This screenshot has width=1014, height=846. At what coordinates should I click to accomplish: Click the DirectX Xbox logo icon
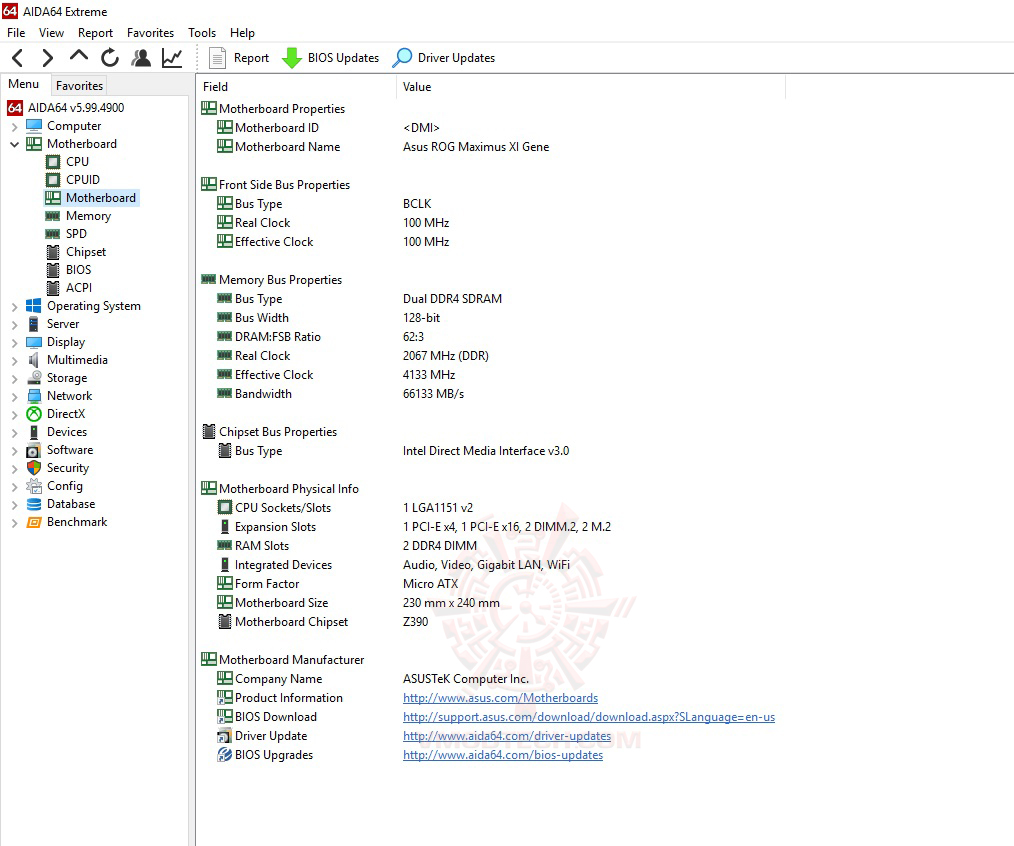[34, 414]
